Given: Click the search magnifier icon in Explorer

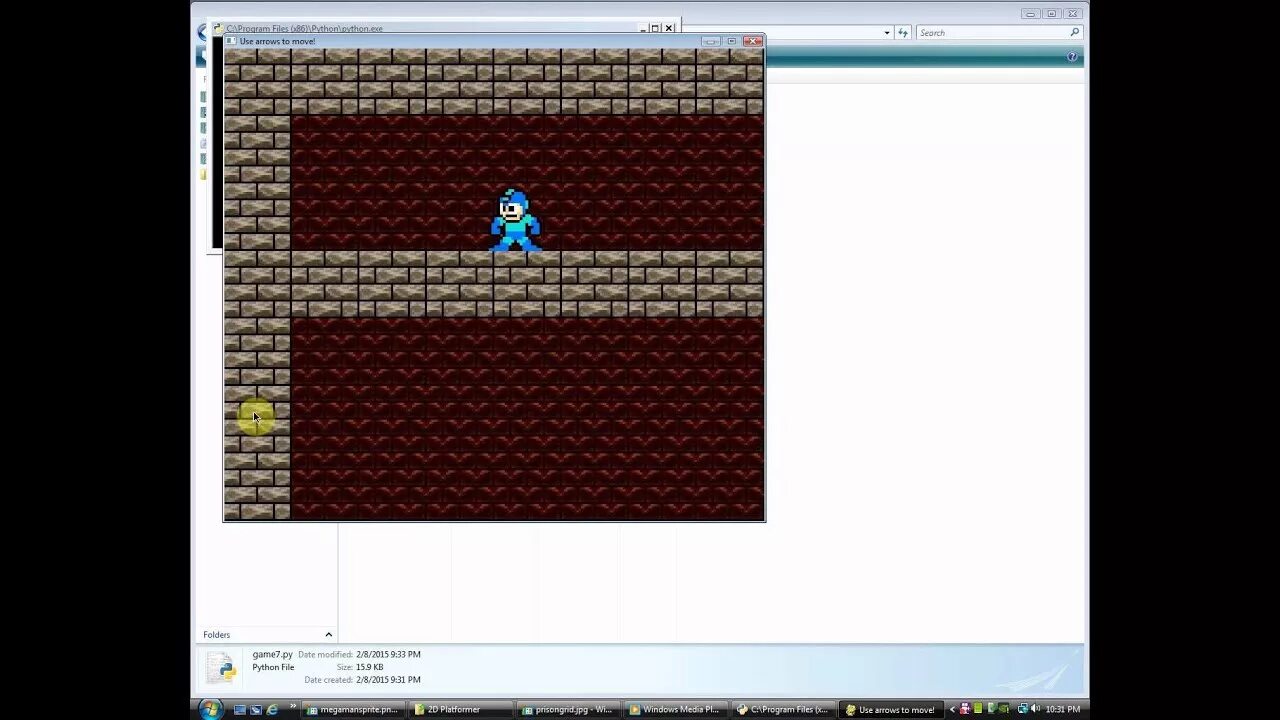Looking at the screenshot, I should tap(1075, 33).
